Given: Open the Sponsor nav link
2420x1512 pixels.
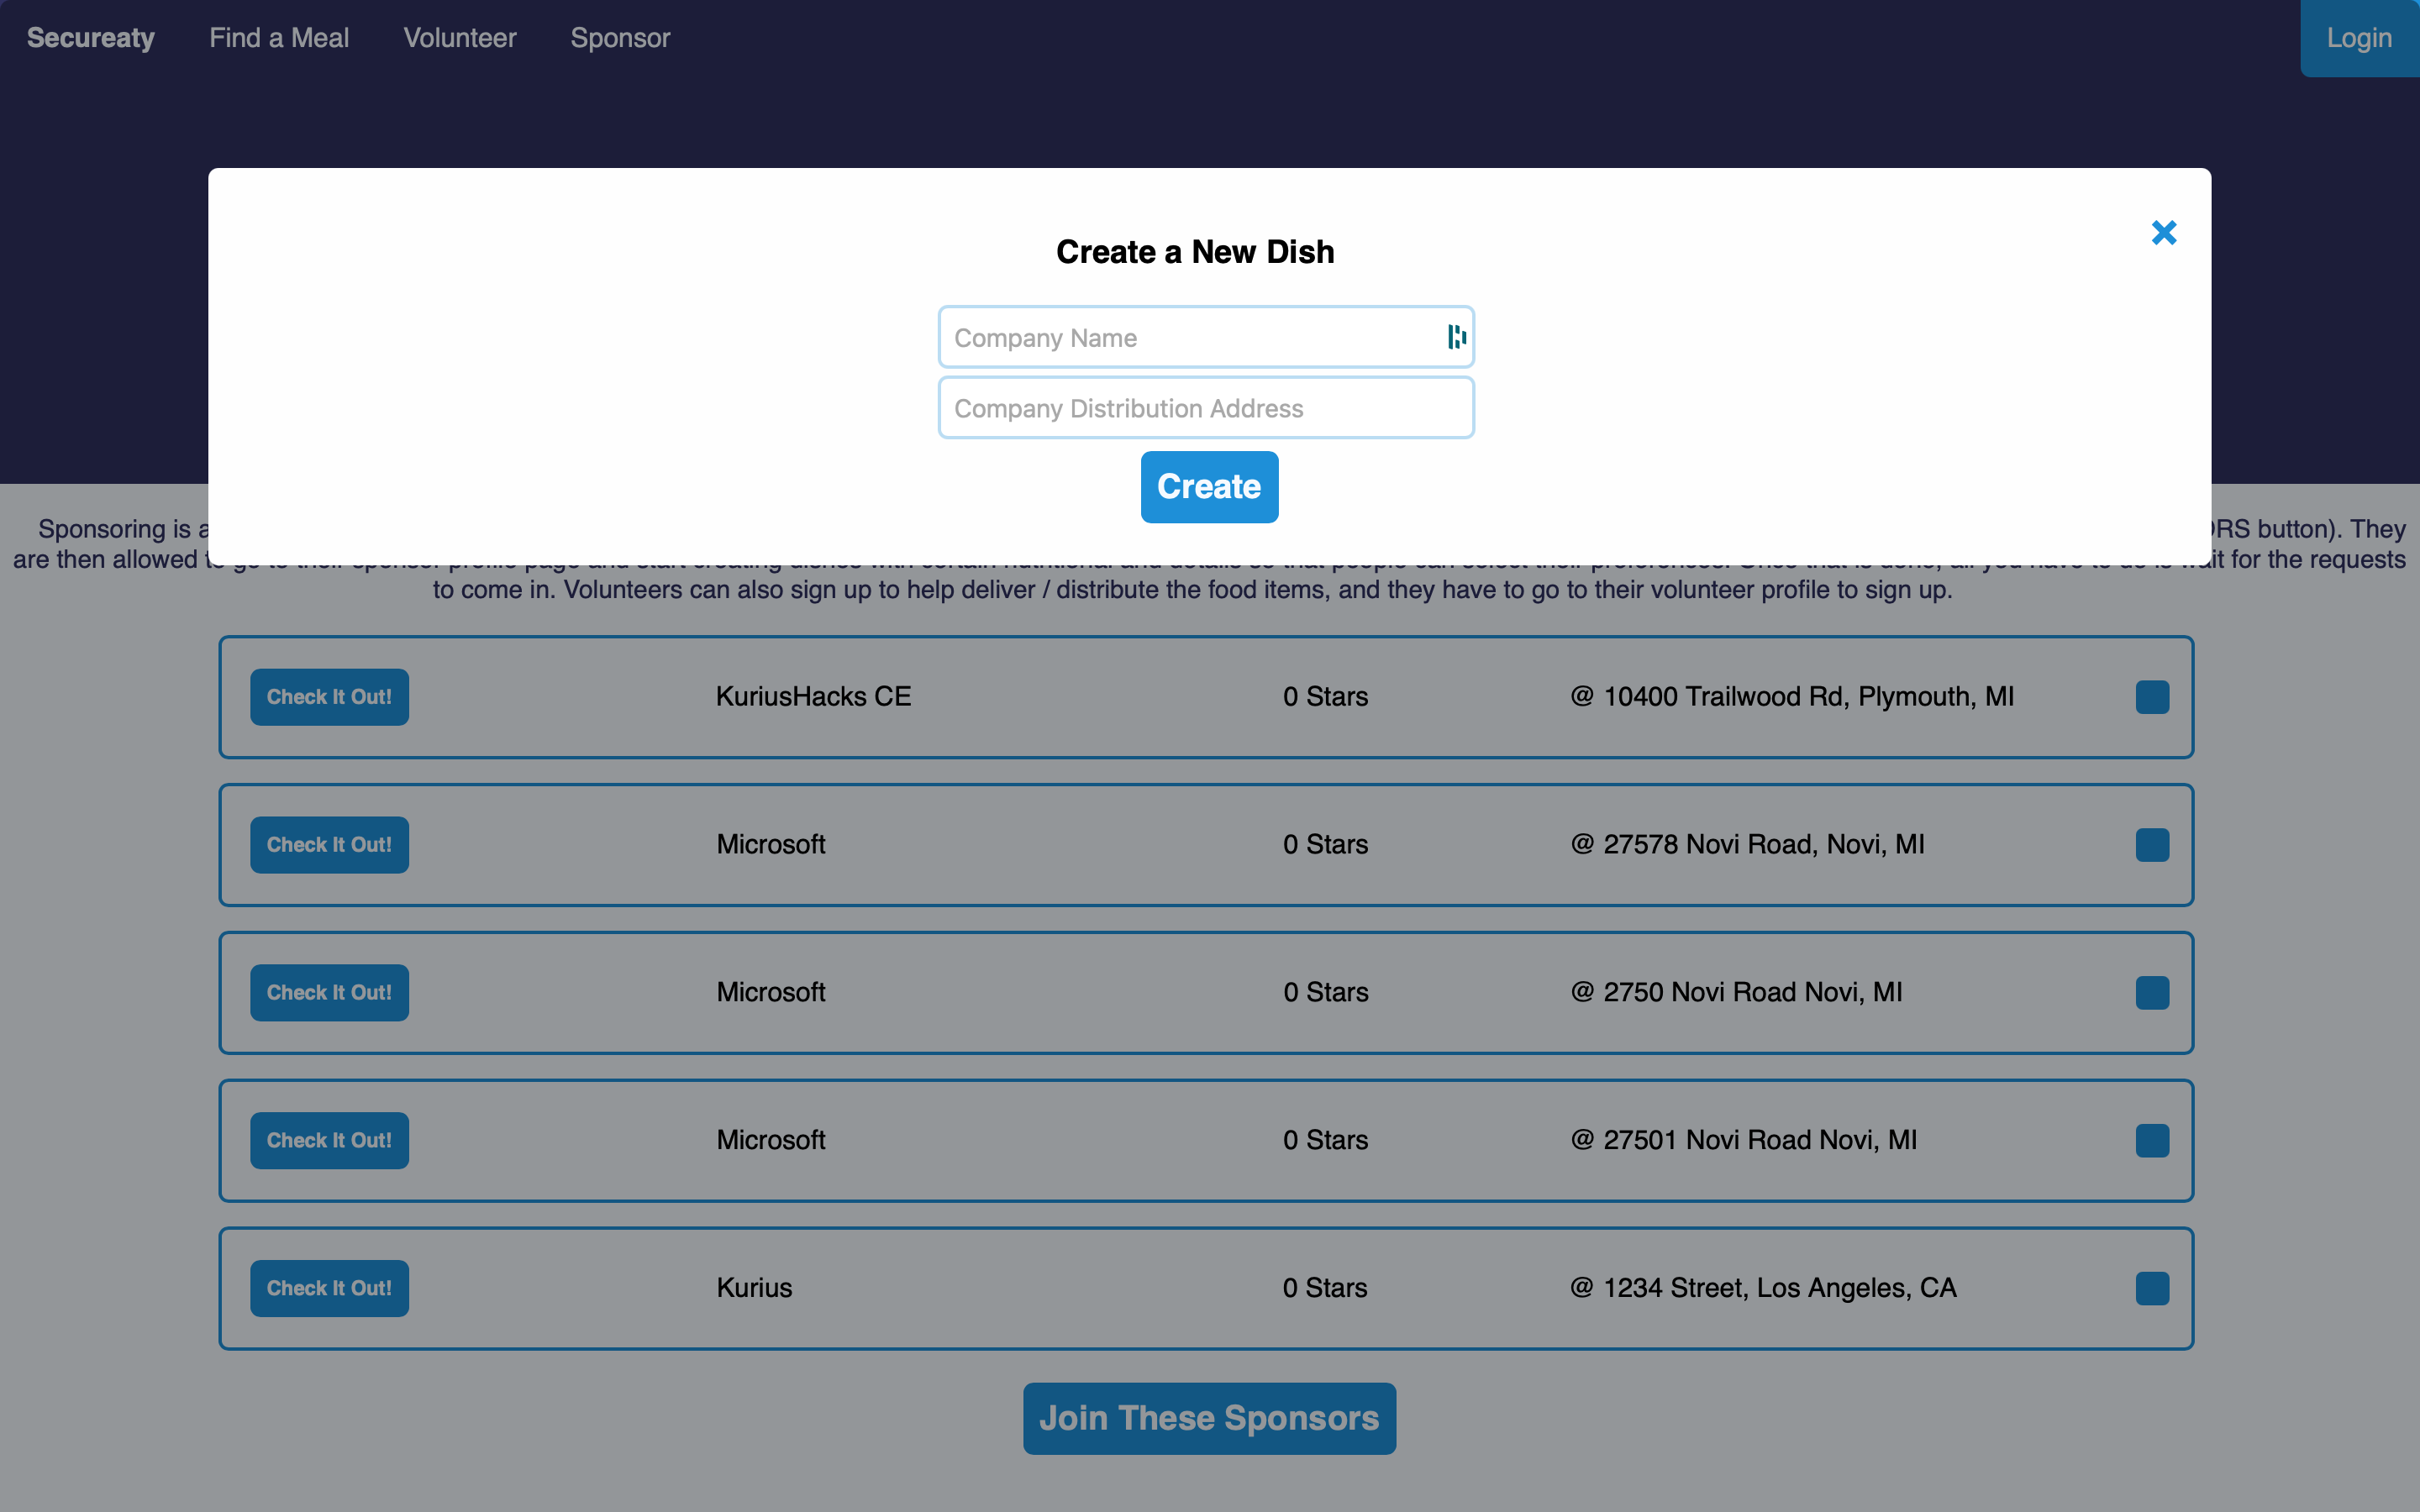Looking at the screenshot, I should coord(620,38).
